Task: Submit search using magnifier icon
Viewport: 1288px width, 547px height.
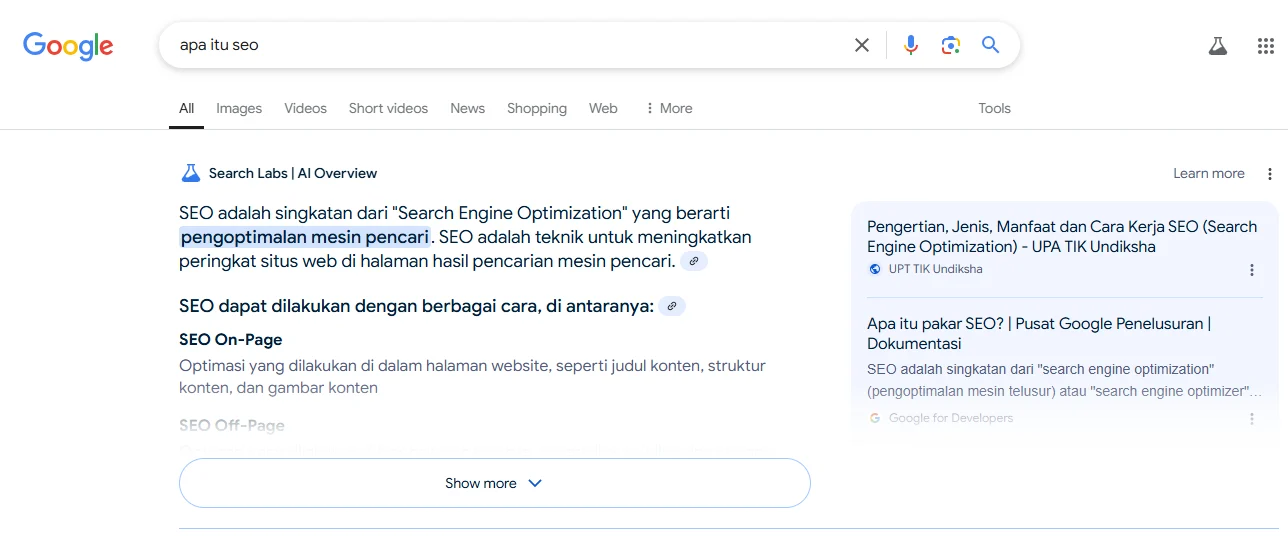Action: tap(990, 45)
